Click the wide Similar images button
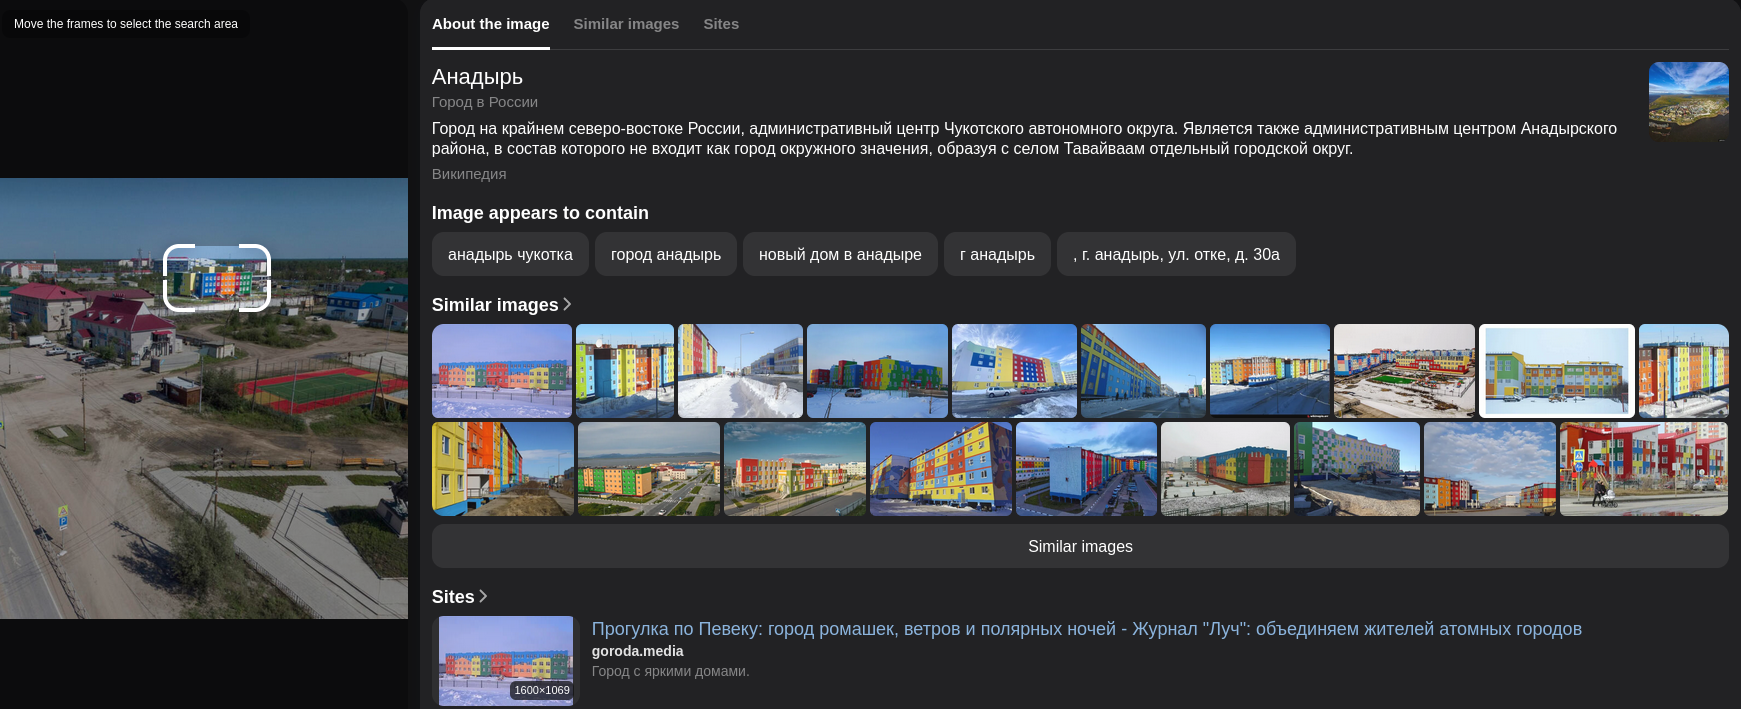This screenshot has width=1741, height=709. click(1080, 546)
